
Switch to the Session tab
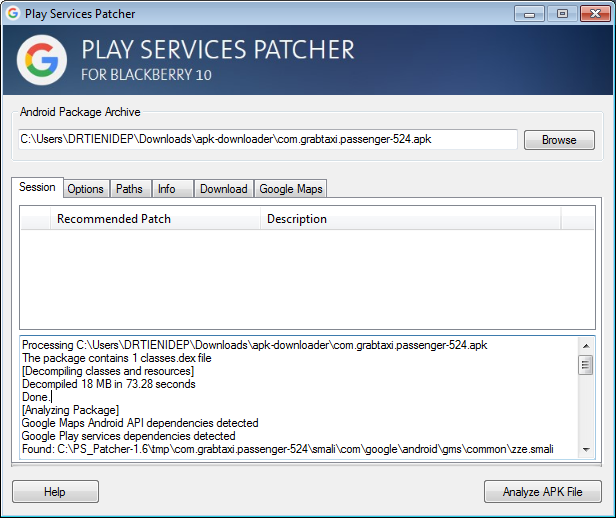point(37,188)
